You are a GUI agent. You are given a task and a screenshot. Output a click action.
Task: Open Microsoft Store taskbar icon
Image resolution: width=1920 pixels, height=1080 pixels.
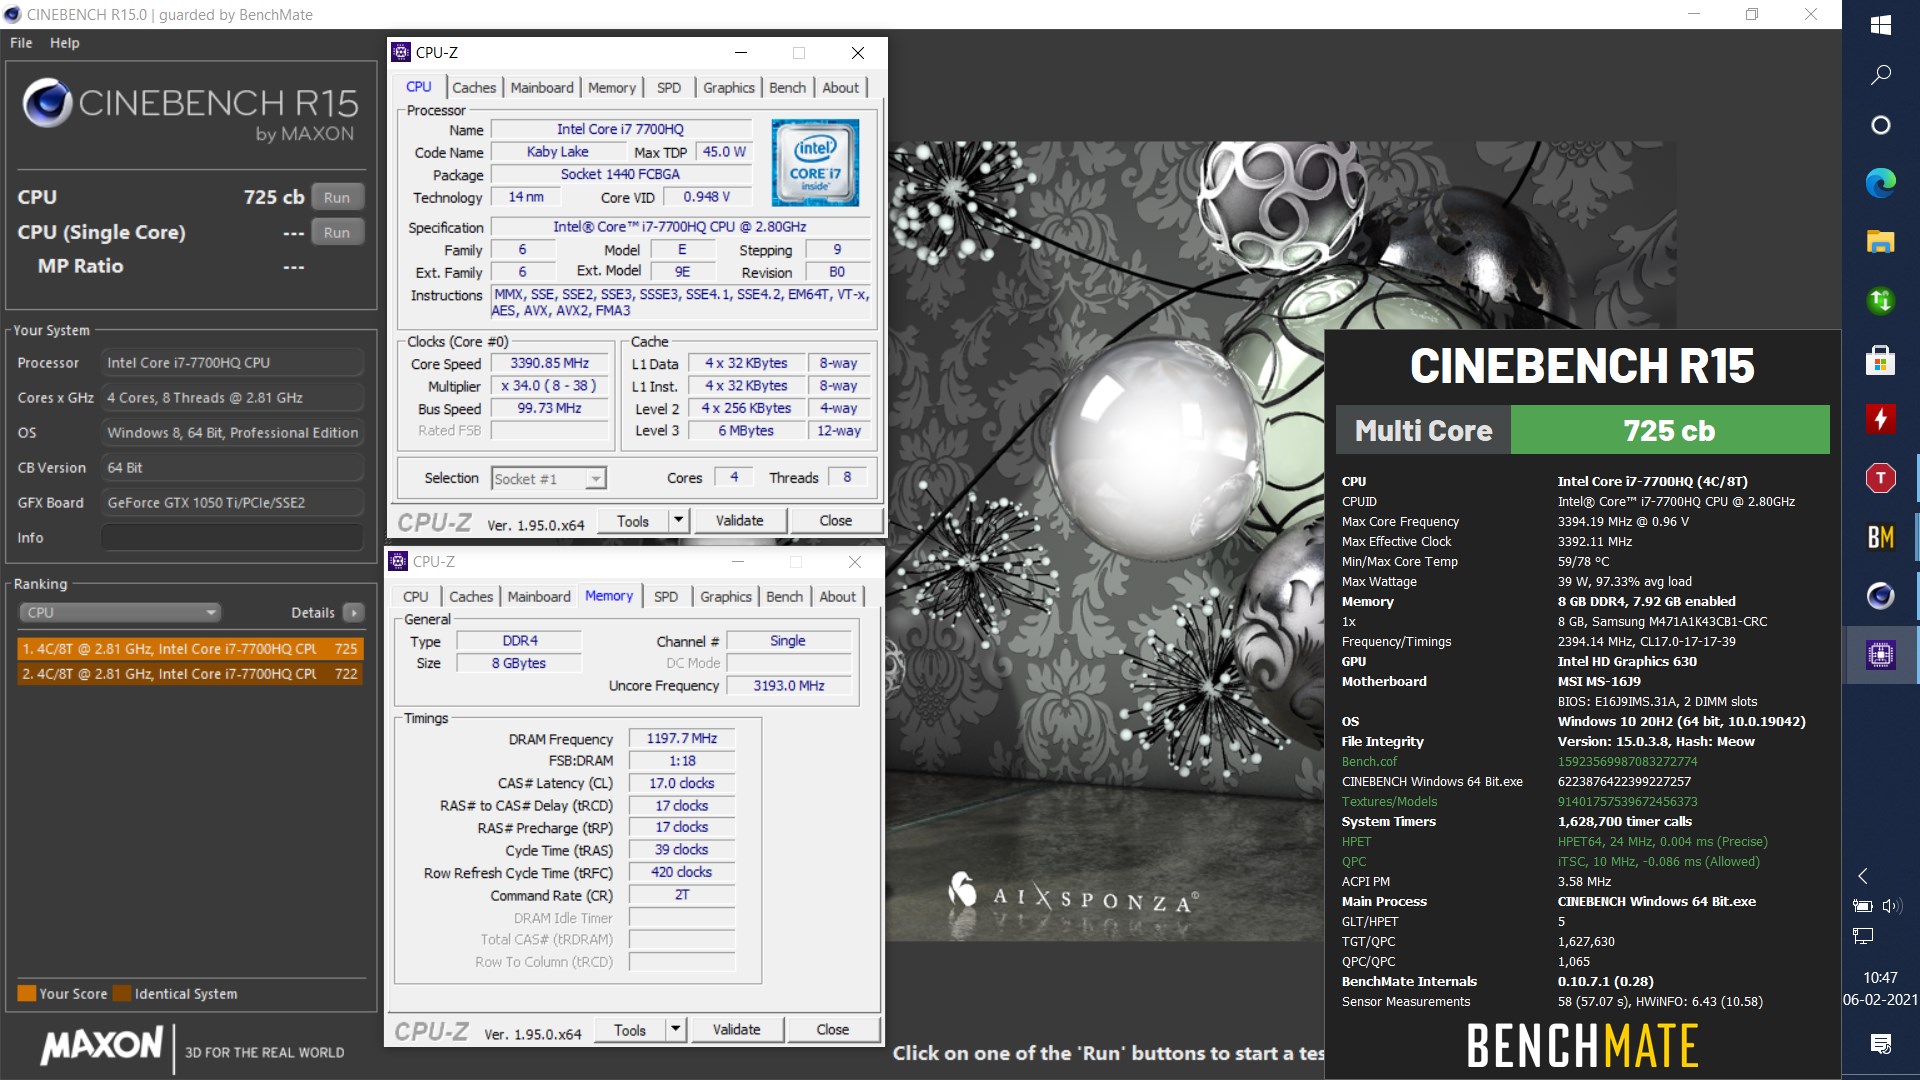1880,360
